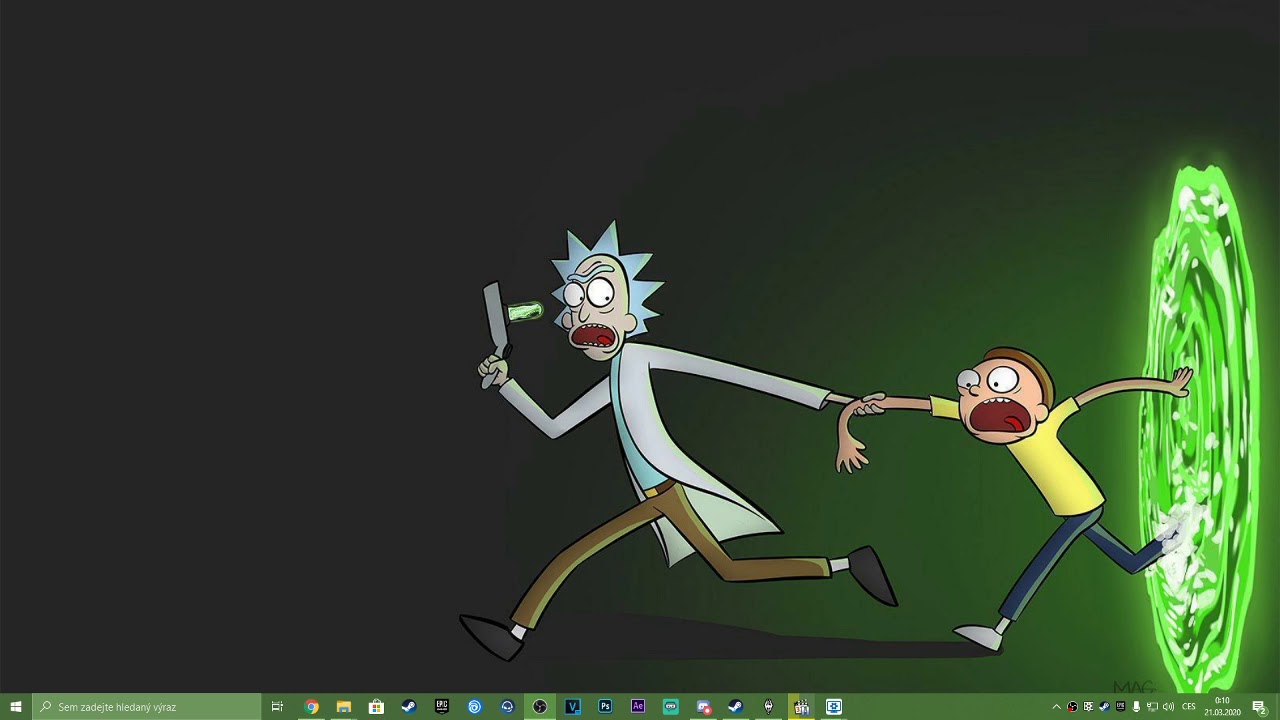1280x720 pixels.
Task: Open Ubisoft Uplay from the taskbar
Action: 474,706
